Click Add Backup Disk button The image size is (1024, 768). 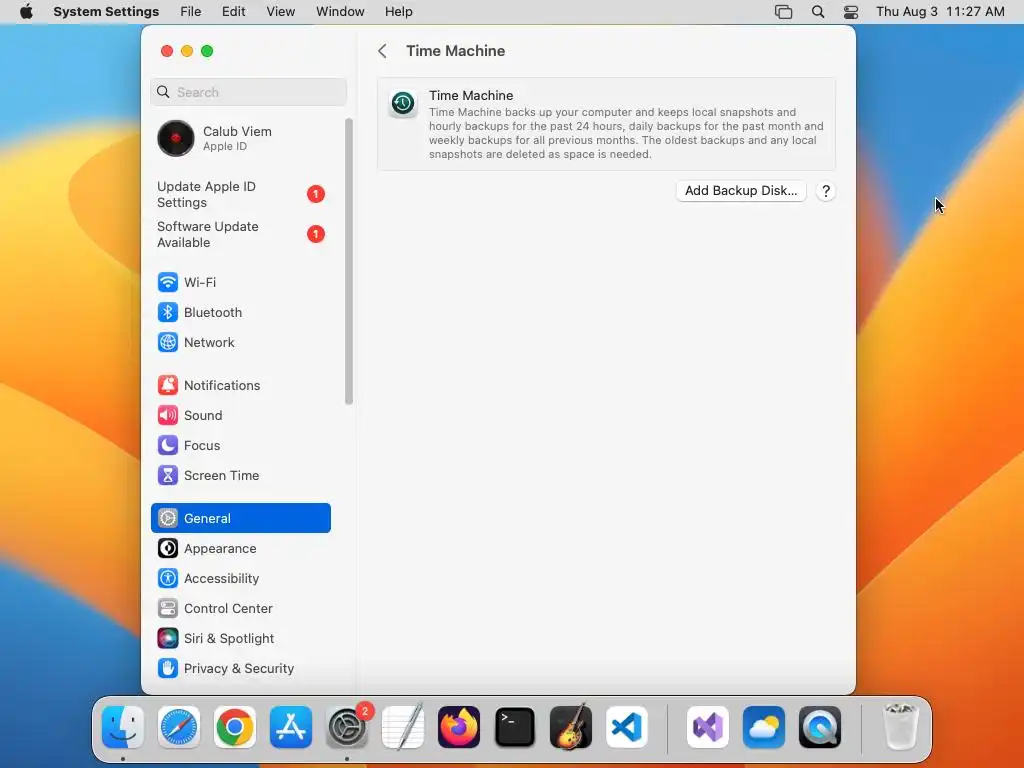click(x=741, y=191)
